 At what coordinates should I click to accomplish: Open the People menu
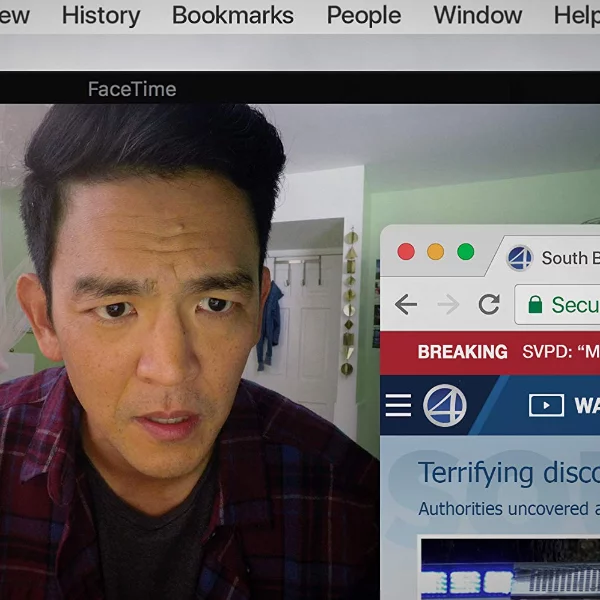(364, 16)
